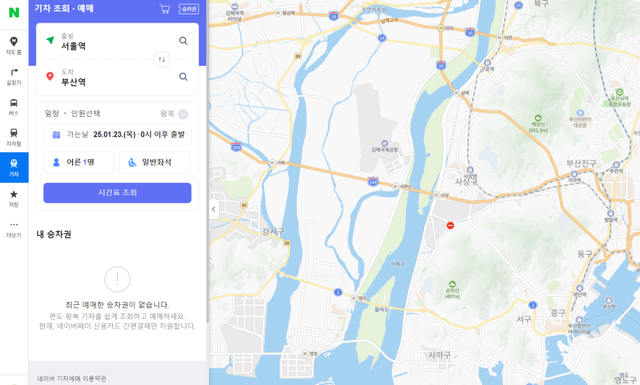Toggle round trip (왕복) checkbox
The height and width of the screenshot is (385, 640).
click(x=183, y=114)
